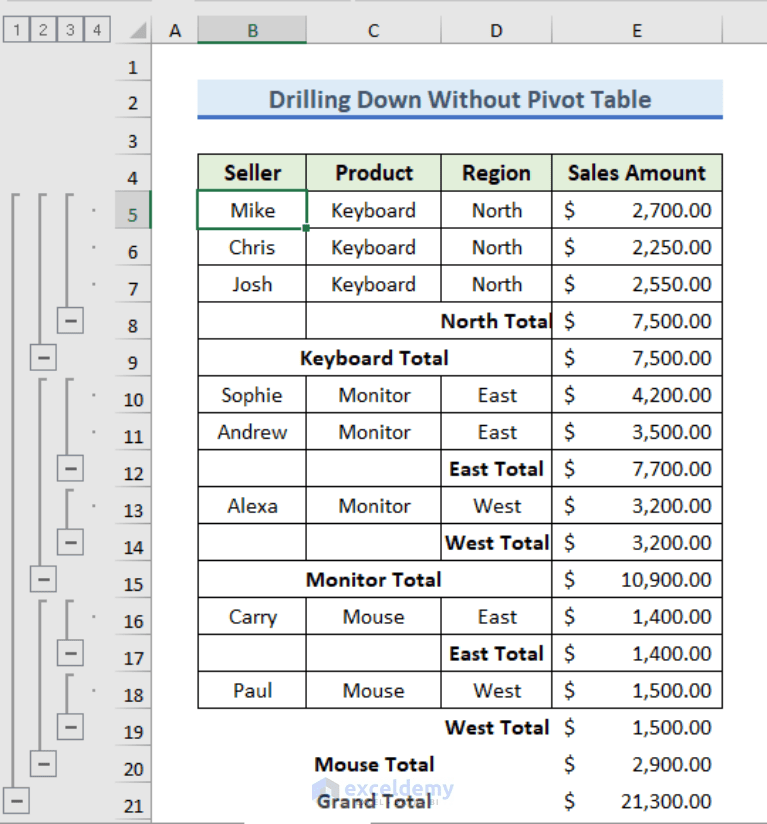This screenshot has width=767, height=824.
Task: Select the Drilling Down Without Pivot Table title
Action: pos(460,99)
